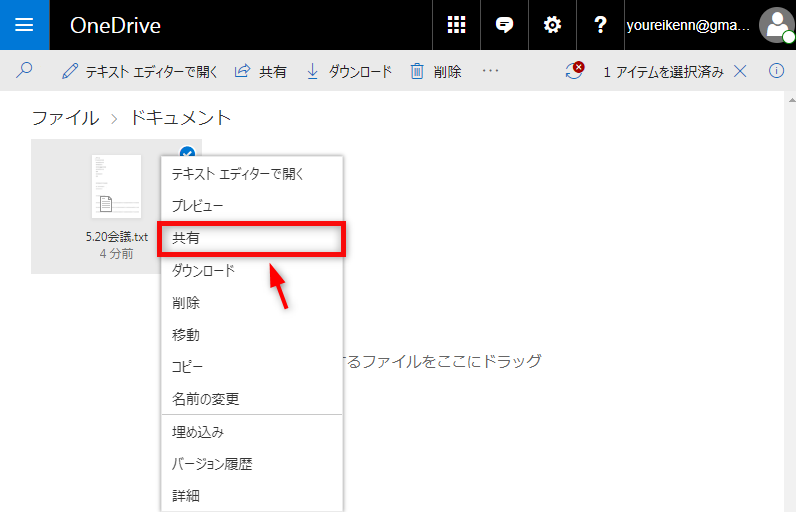Open the chat feedback icon
The width and height of the screenshot is (796, 512).
pyautogui.click(x=504, y=25)
